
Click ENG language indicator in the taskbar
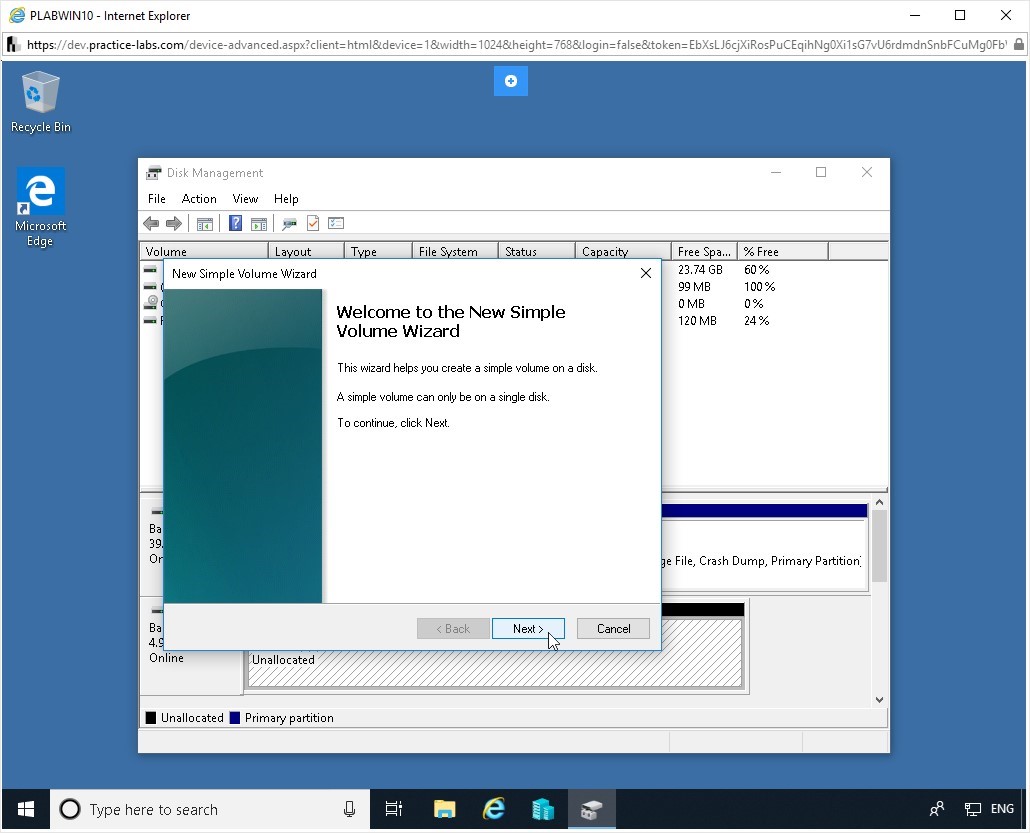[1002, 809]
